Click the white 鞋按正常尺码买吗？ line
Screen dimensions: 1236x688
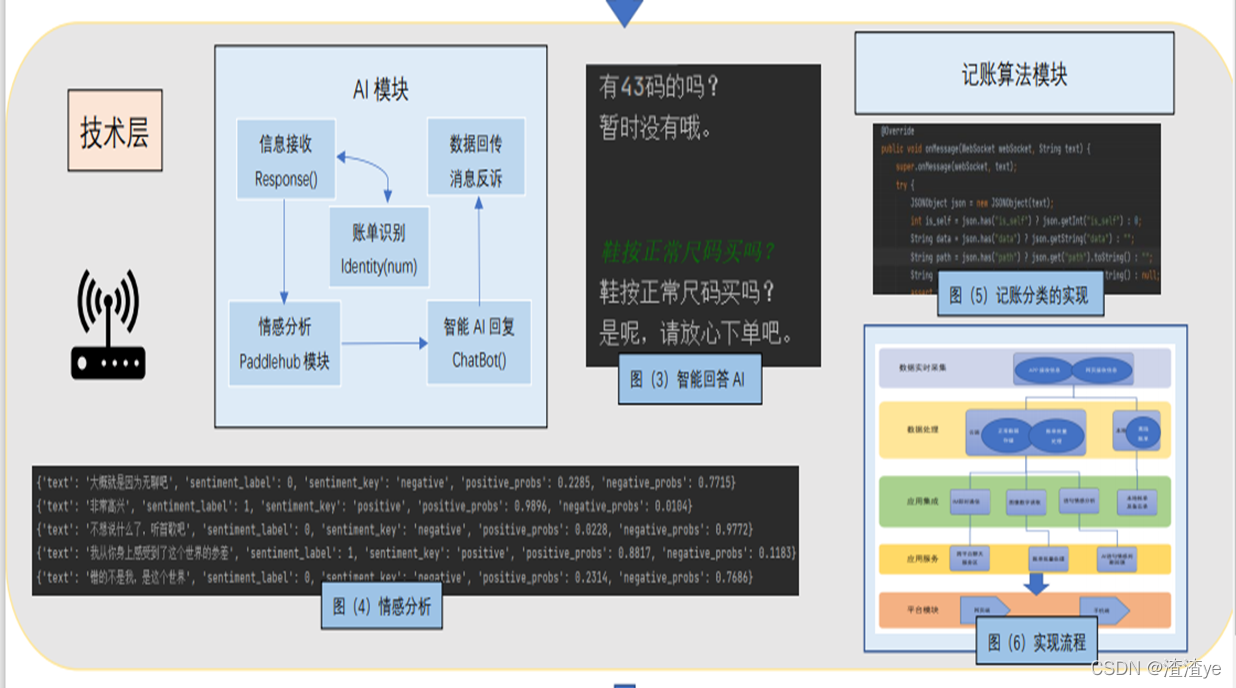tap(689, 291)
